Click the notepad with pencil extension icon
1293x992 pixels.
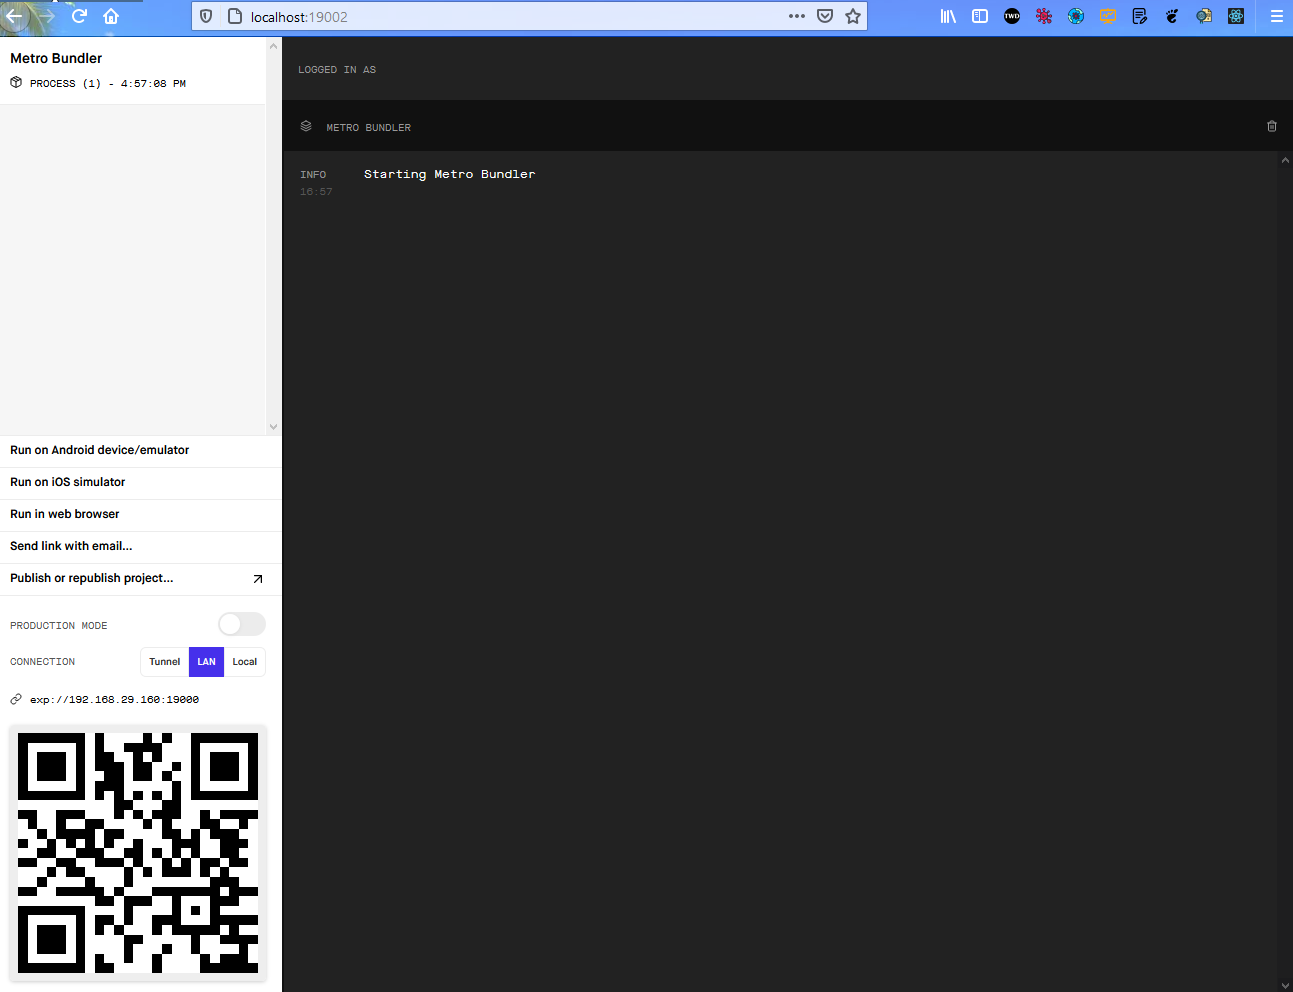tap(1140, 16)
